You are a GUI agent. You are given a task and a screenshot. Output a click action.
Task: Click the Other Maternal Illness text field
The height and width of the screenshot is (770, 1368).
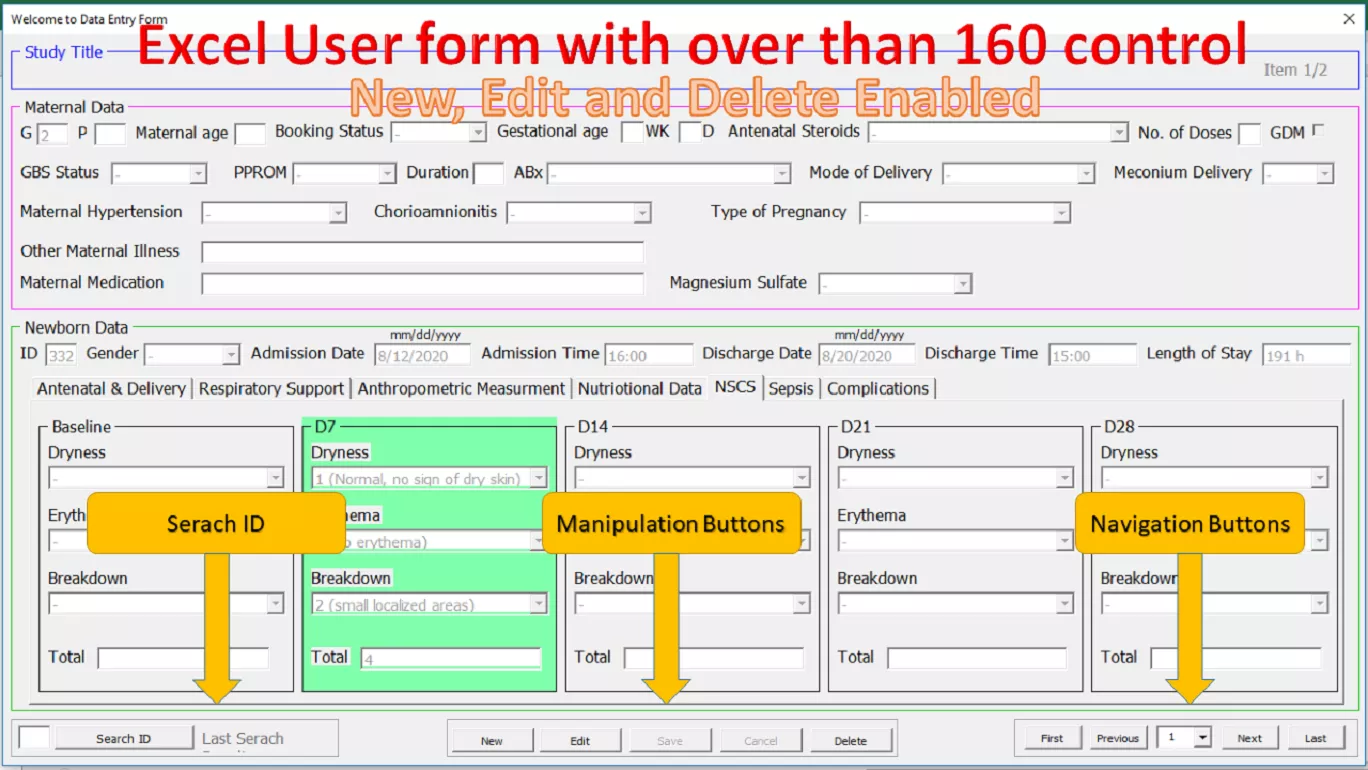click(422, 252)
